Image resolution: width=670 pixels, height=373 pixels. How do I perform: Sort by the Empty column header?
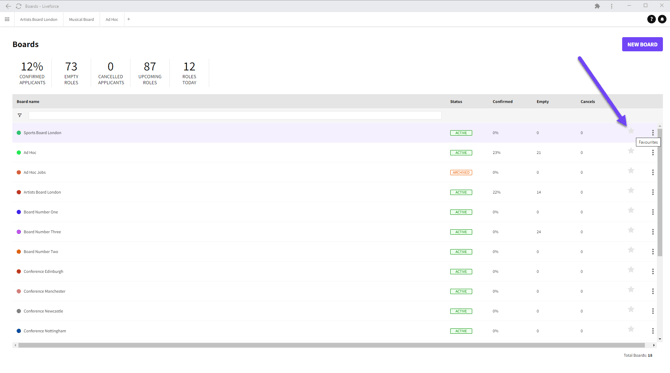coord(543,102)
